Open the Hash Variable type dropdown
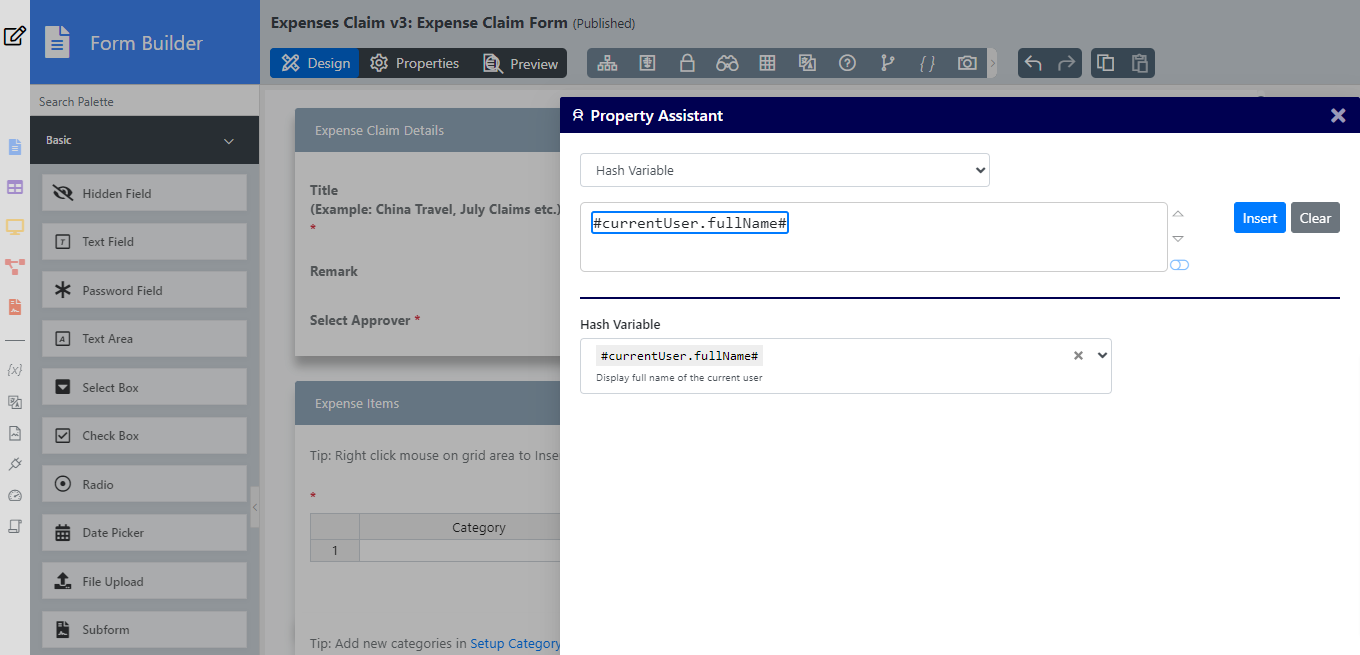Viewport: 1360px width, 655px height. 785,170
